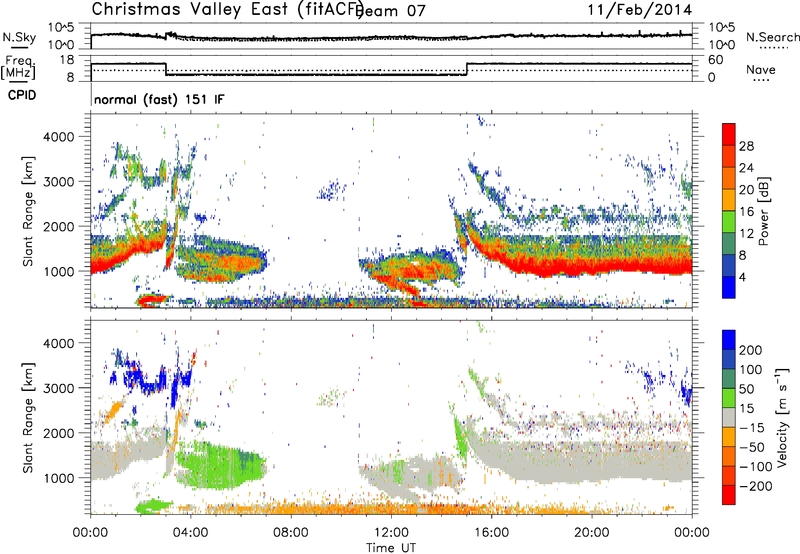The image size is (800, 554).
Task: Click the Time UT axis title
Action: tap(391, 548)
